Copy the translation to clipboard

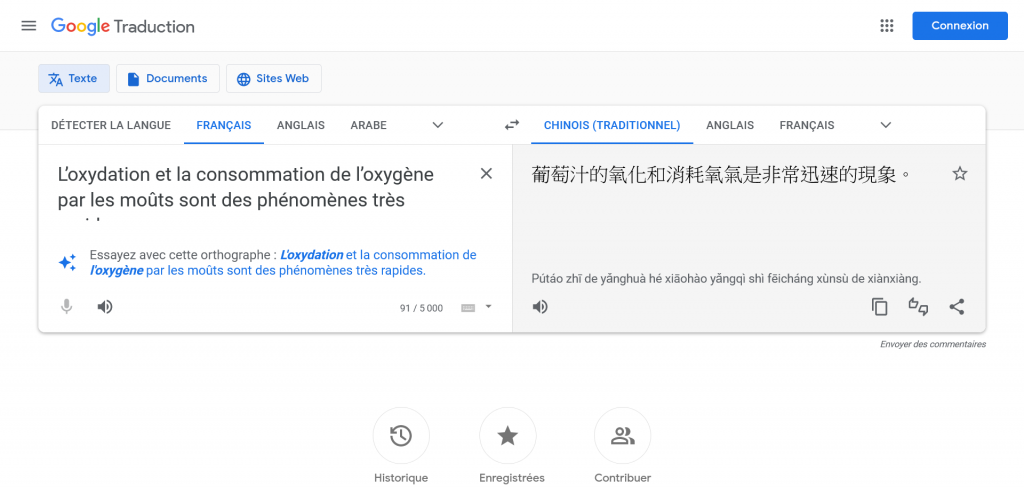coord(880,307)
